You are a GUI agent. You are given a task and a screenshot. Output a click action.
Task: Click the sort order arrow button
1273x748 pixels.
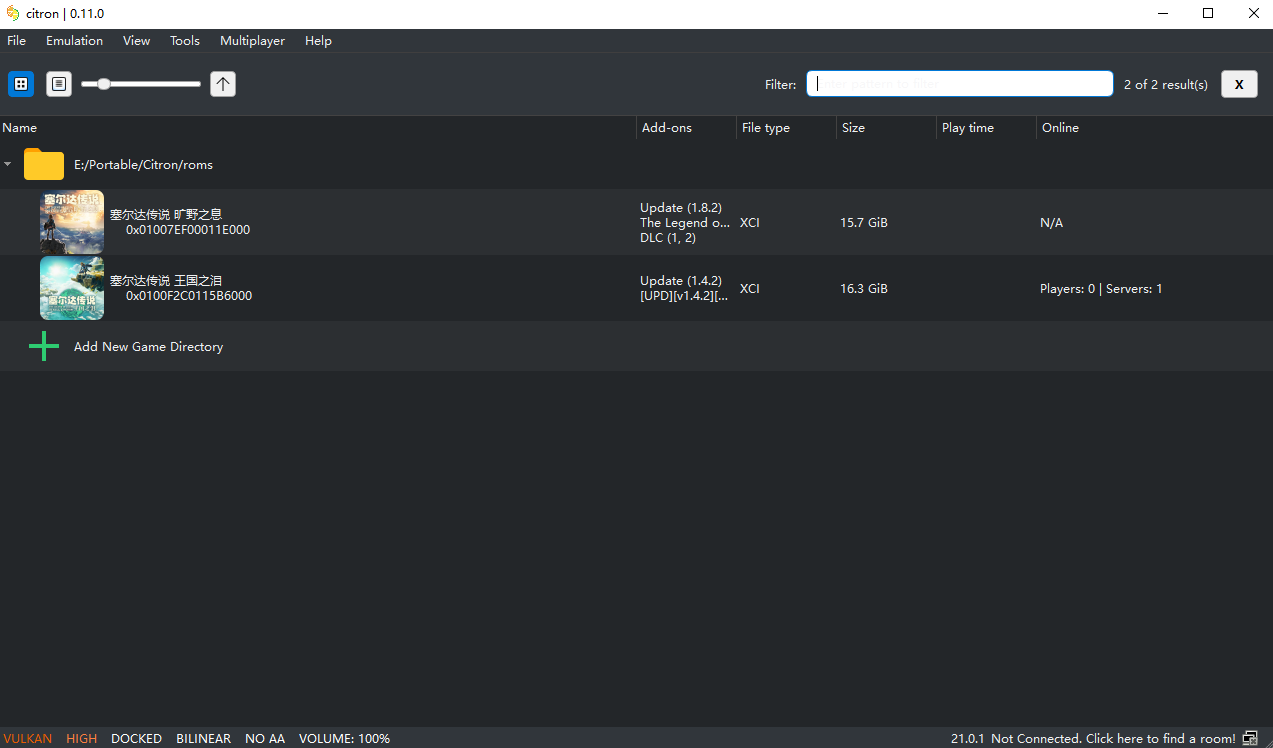(223, 84)
